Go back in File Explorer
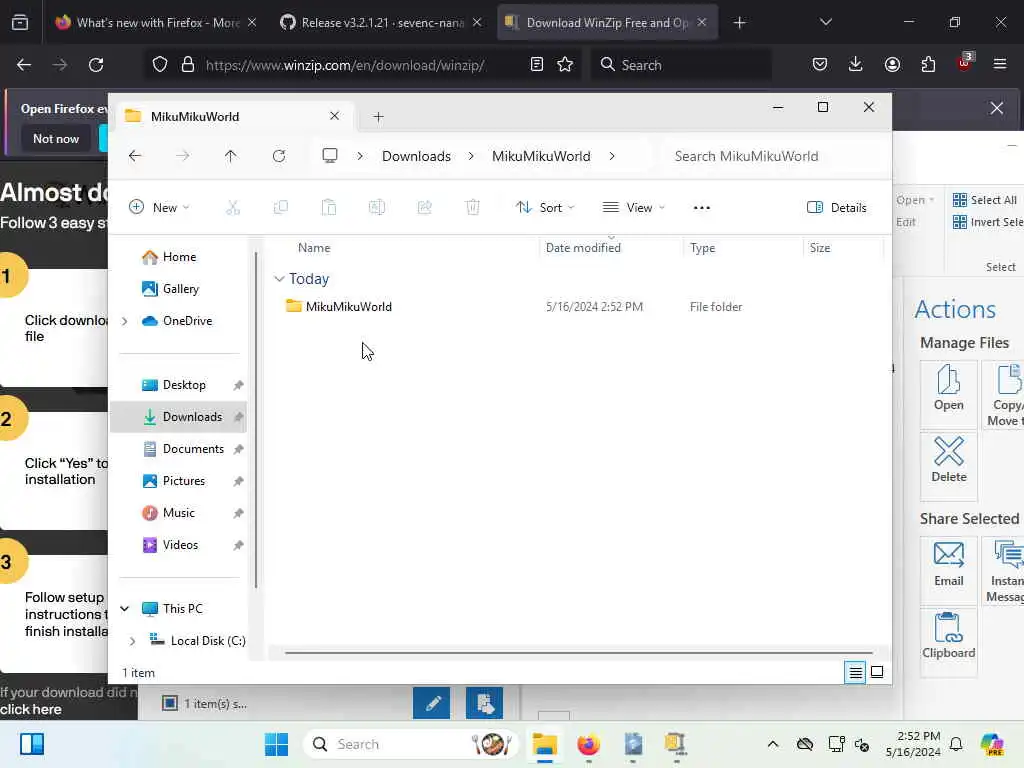The width and height of the screenshot is (1024, 768). (x=135, y=156)
